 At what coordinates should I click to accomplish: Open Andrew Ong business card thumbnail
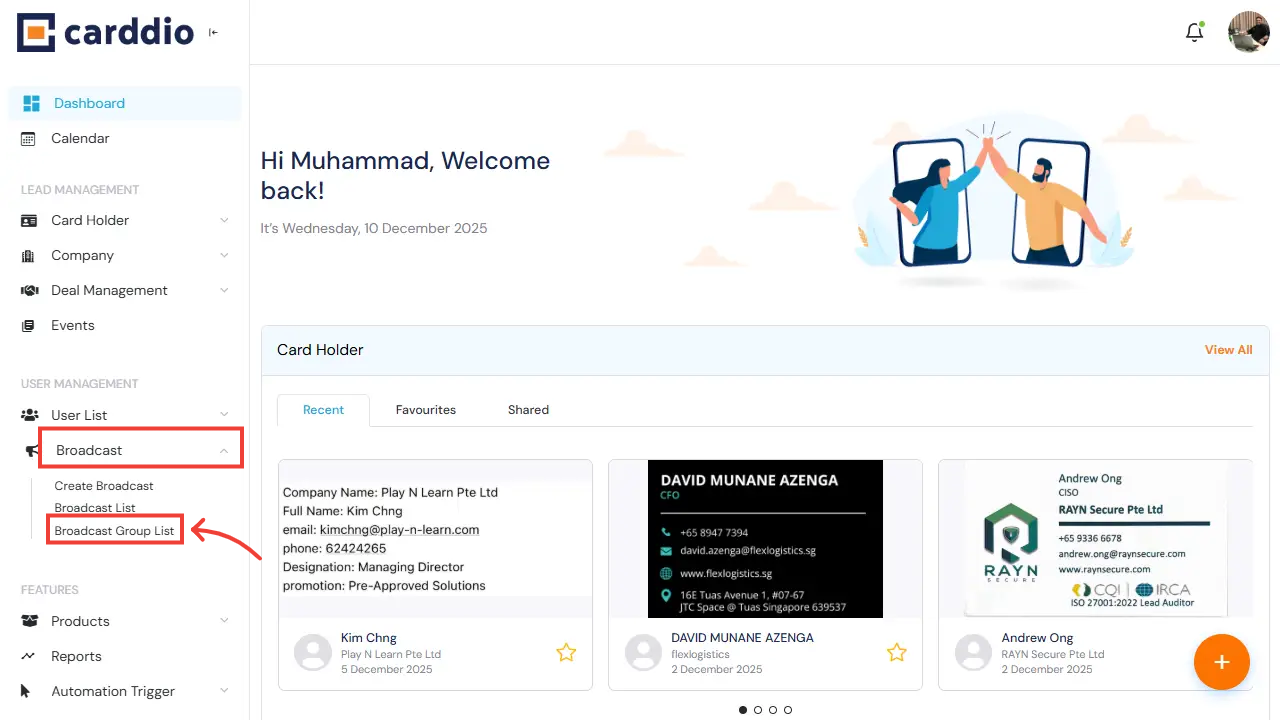pos(1095,539)
